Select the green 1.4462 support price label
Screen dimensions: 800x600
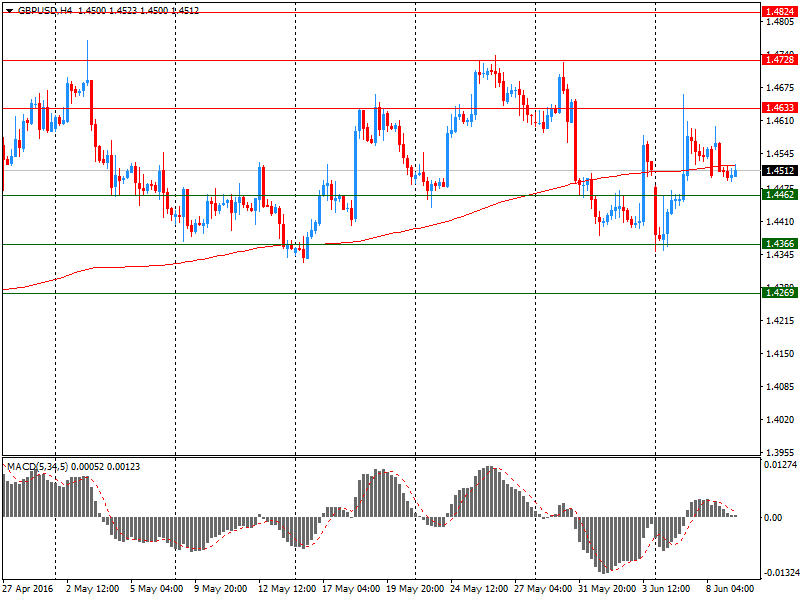tap(778, 195)
